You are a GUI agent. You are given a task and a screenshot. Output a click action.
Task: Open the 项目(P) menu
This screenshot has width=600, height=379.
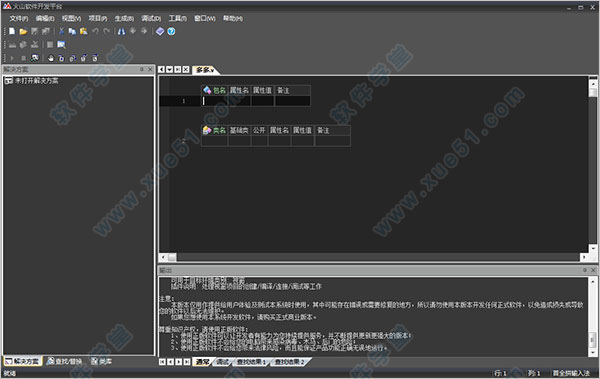[98, 18]
